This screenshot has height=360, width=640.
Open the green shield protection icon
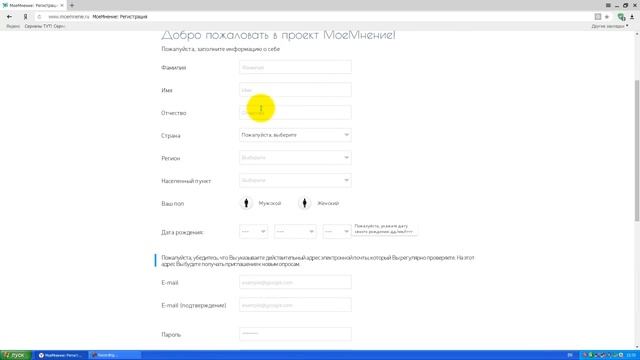(x=621, y=17)
